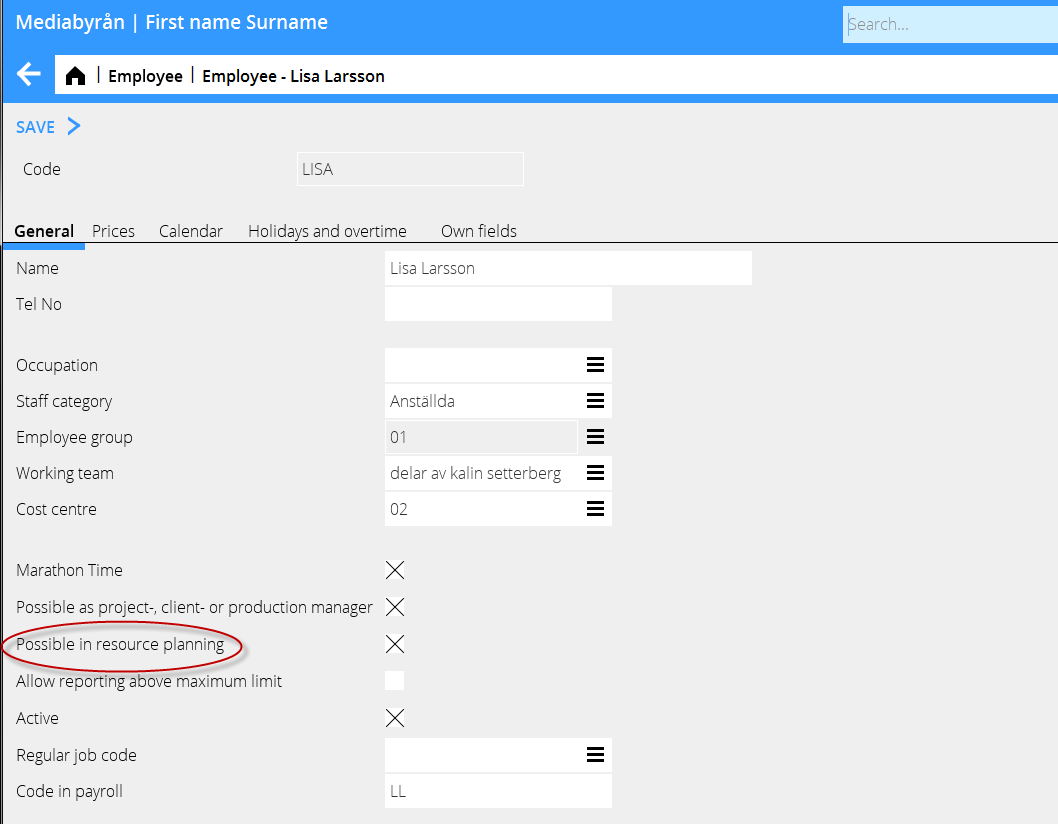Open the Staff category list icon

pos(595,401)
